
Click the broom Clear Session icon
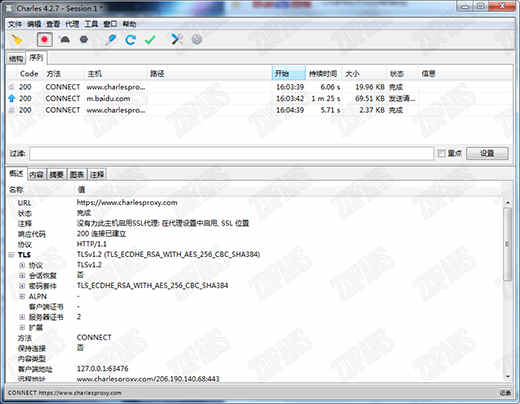pyautogui.click(x=17, y=40)
